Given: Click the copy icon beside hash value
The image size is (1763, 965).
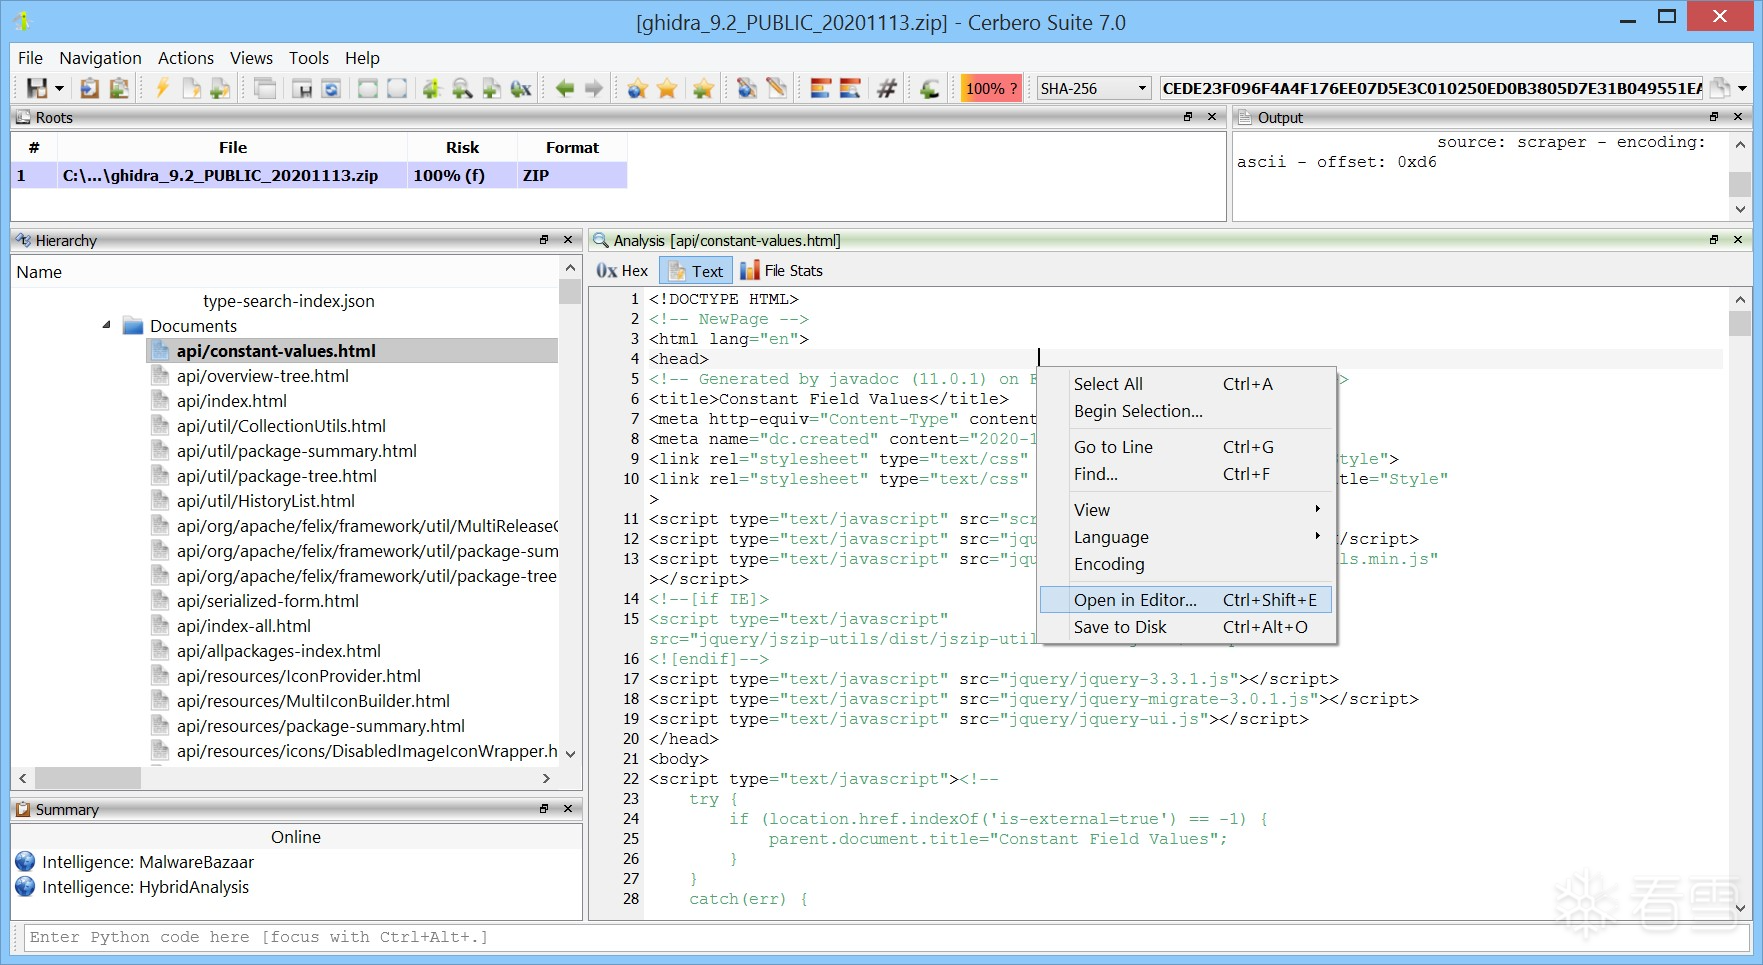Looking at the screenshot, I should 1719,89.
